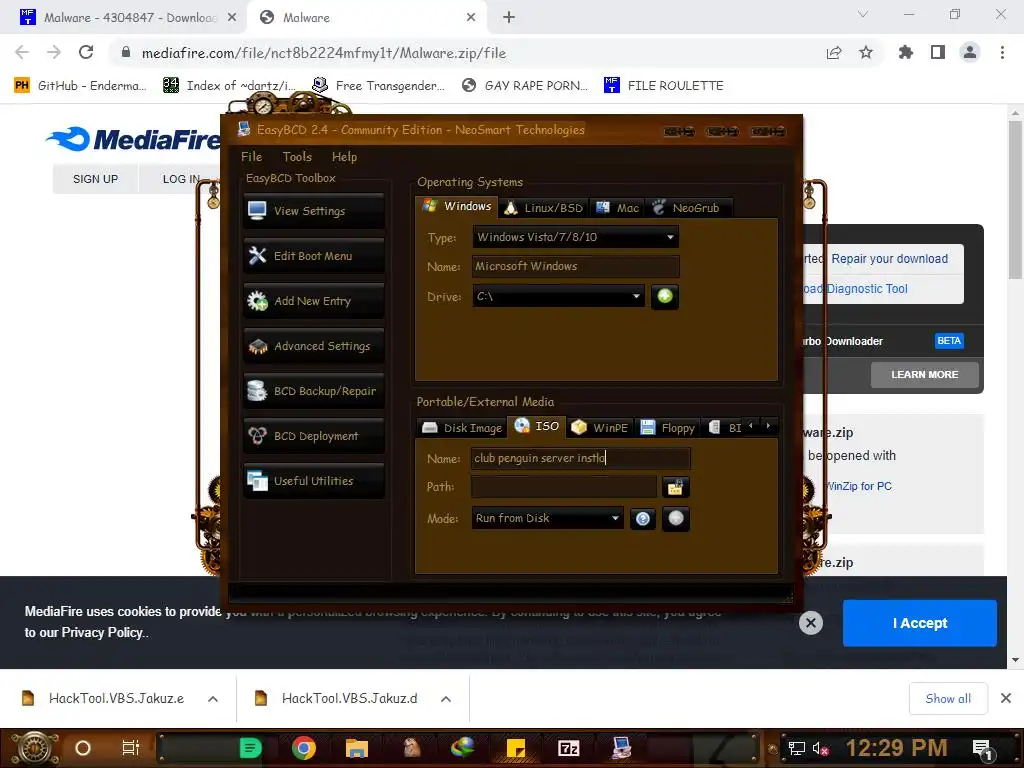Open the Diagnostic Tool link
Image resolution: width=1024 pixels, height=768 pixels.
867,289
